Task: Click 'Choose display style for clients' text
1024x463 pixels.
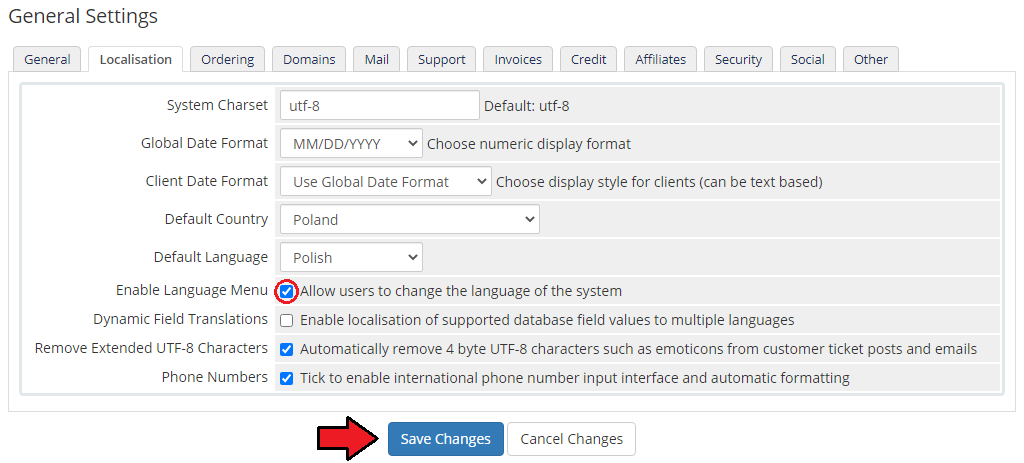Action: tap(660, 182)
